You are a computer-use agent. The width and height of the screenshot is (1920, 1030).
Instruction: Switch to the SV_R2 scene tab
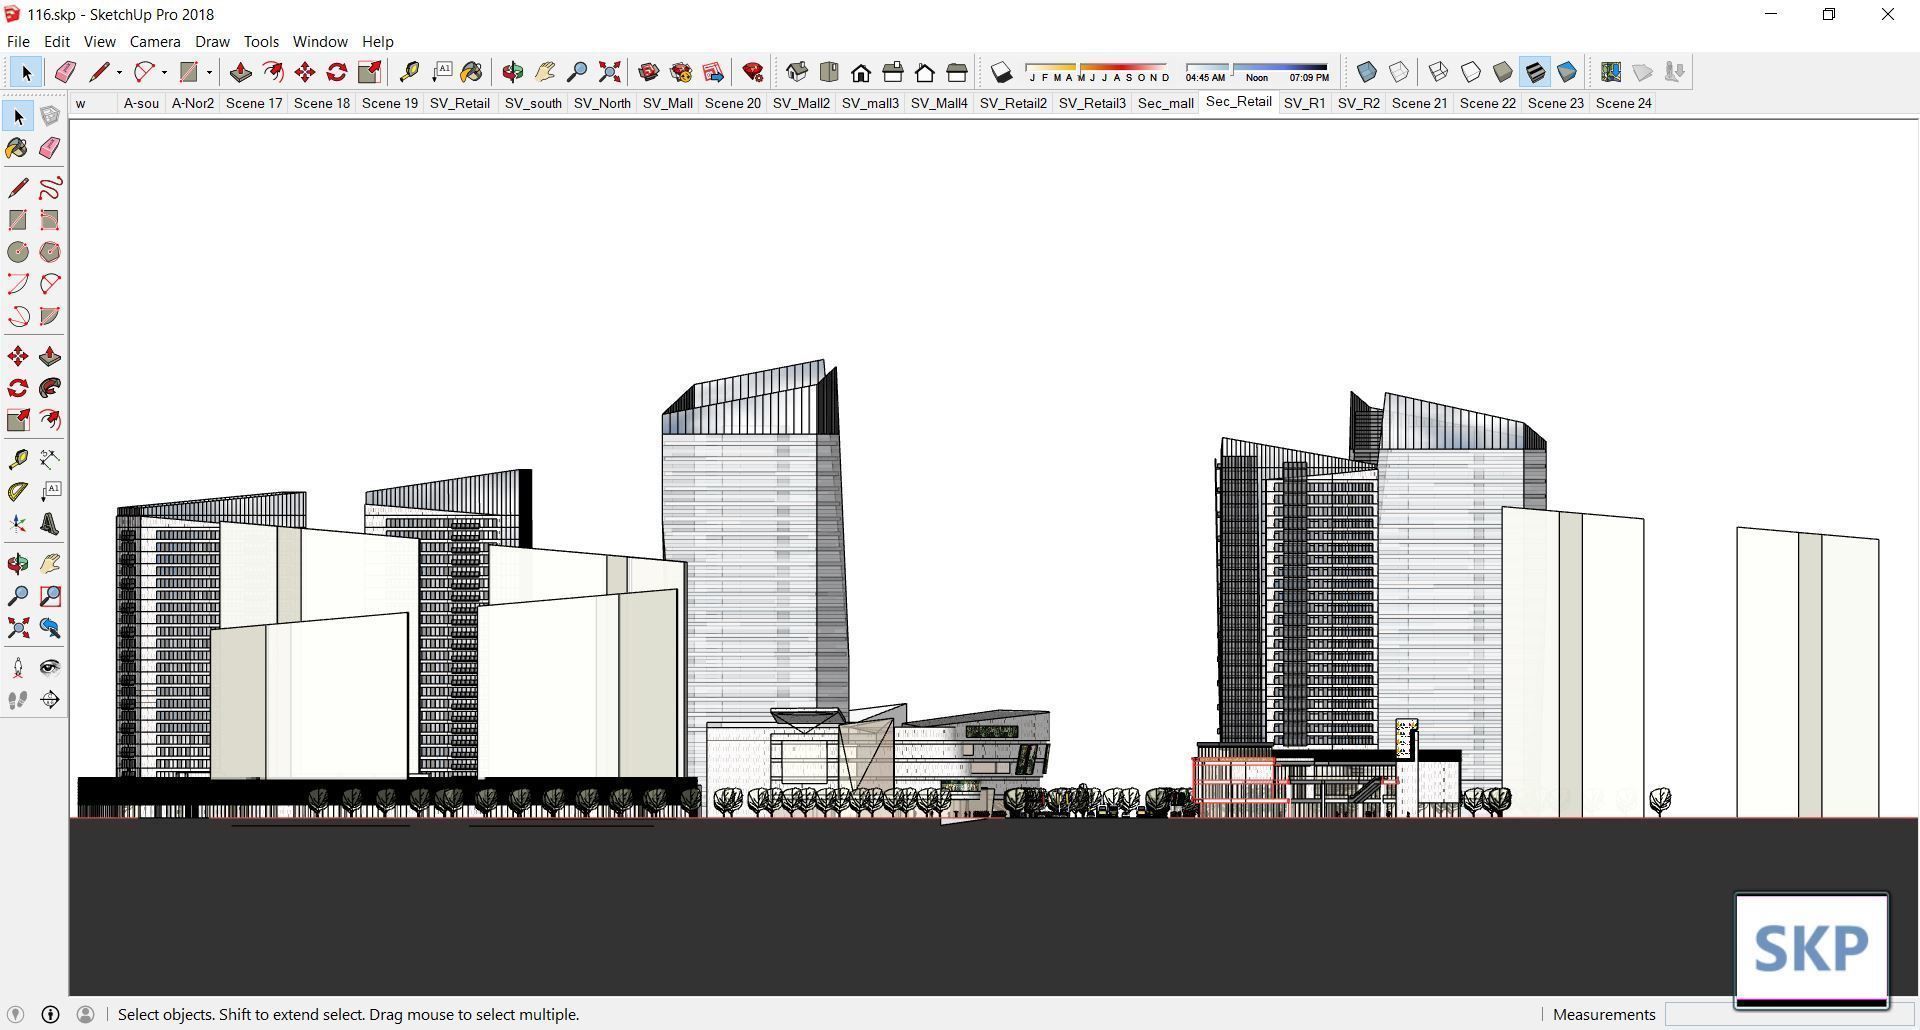tap(1359, 103)
